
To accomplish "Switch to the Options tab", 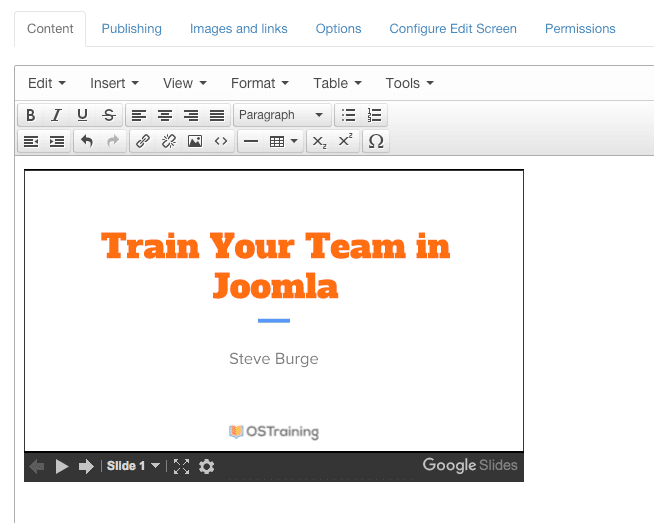I will point(338,29).
